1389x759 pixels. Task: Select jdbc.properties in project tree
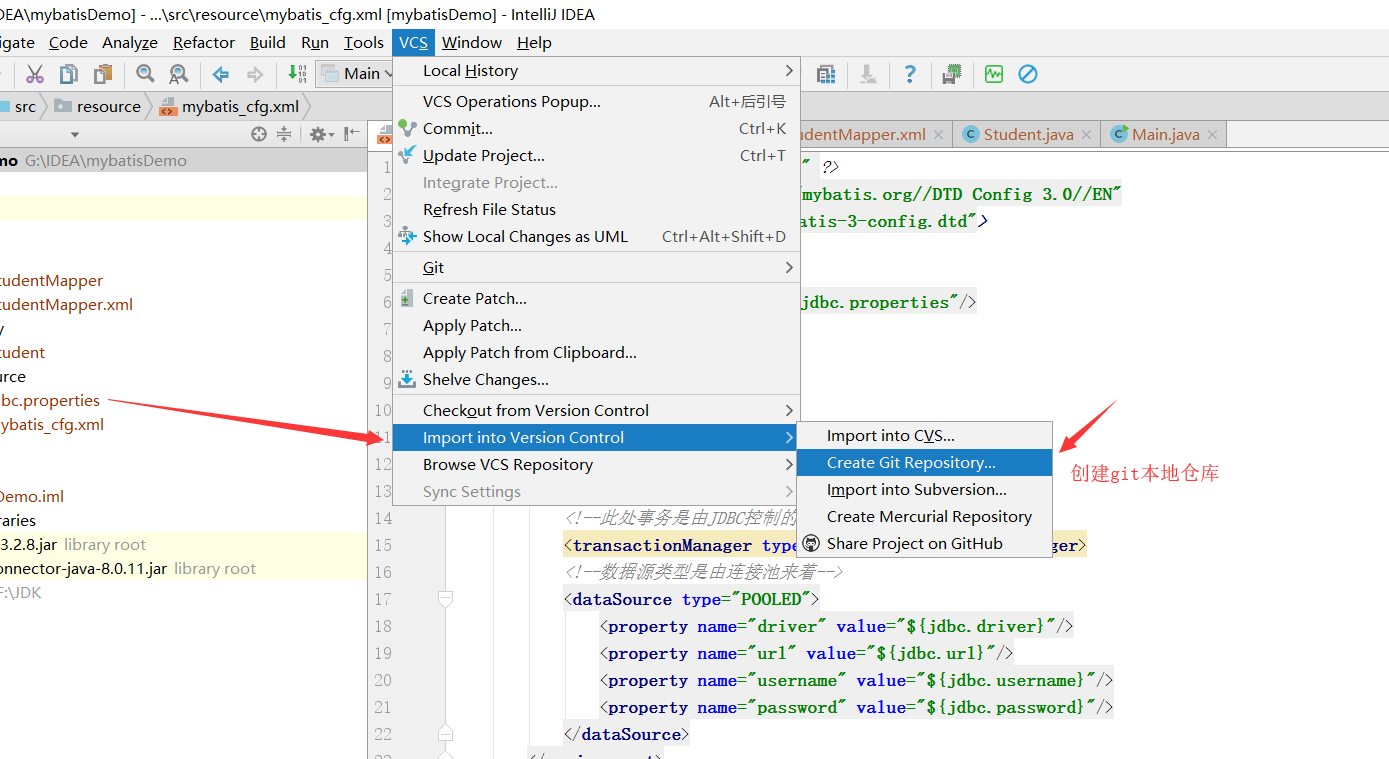pos(50,401)
